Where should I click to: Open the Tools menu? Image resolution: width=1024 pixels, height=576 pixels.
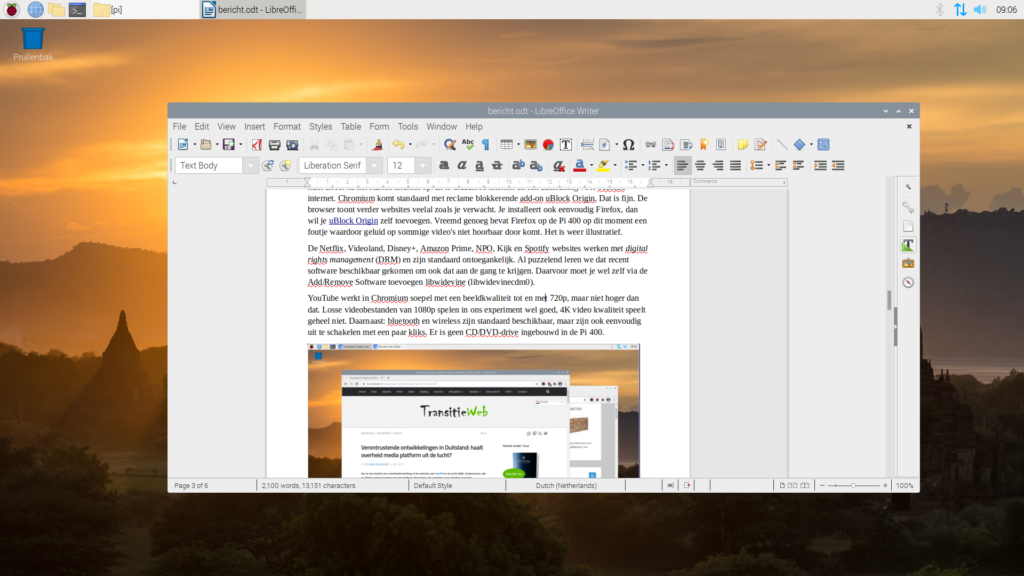(408, 127)
